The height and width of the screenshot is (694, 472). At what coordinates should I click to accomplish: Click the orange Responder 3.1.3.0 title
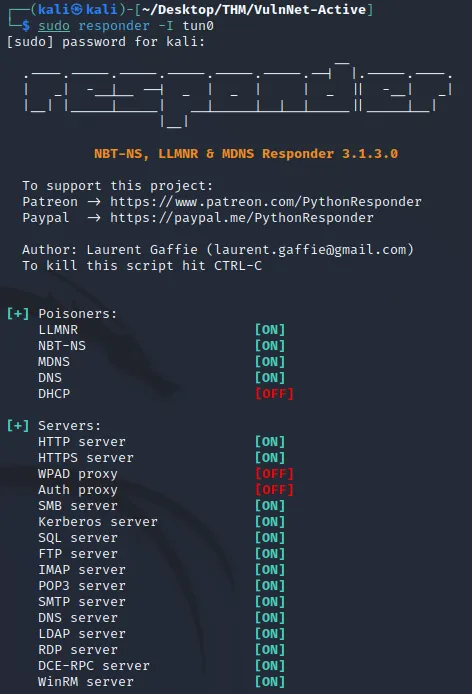click(246, 154)
